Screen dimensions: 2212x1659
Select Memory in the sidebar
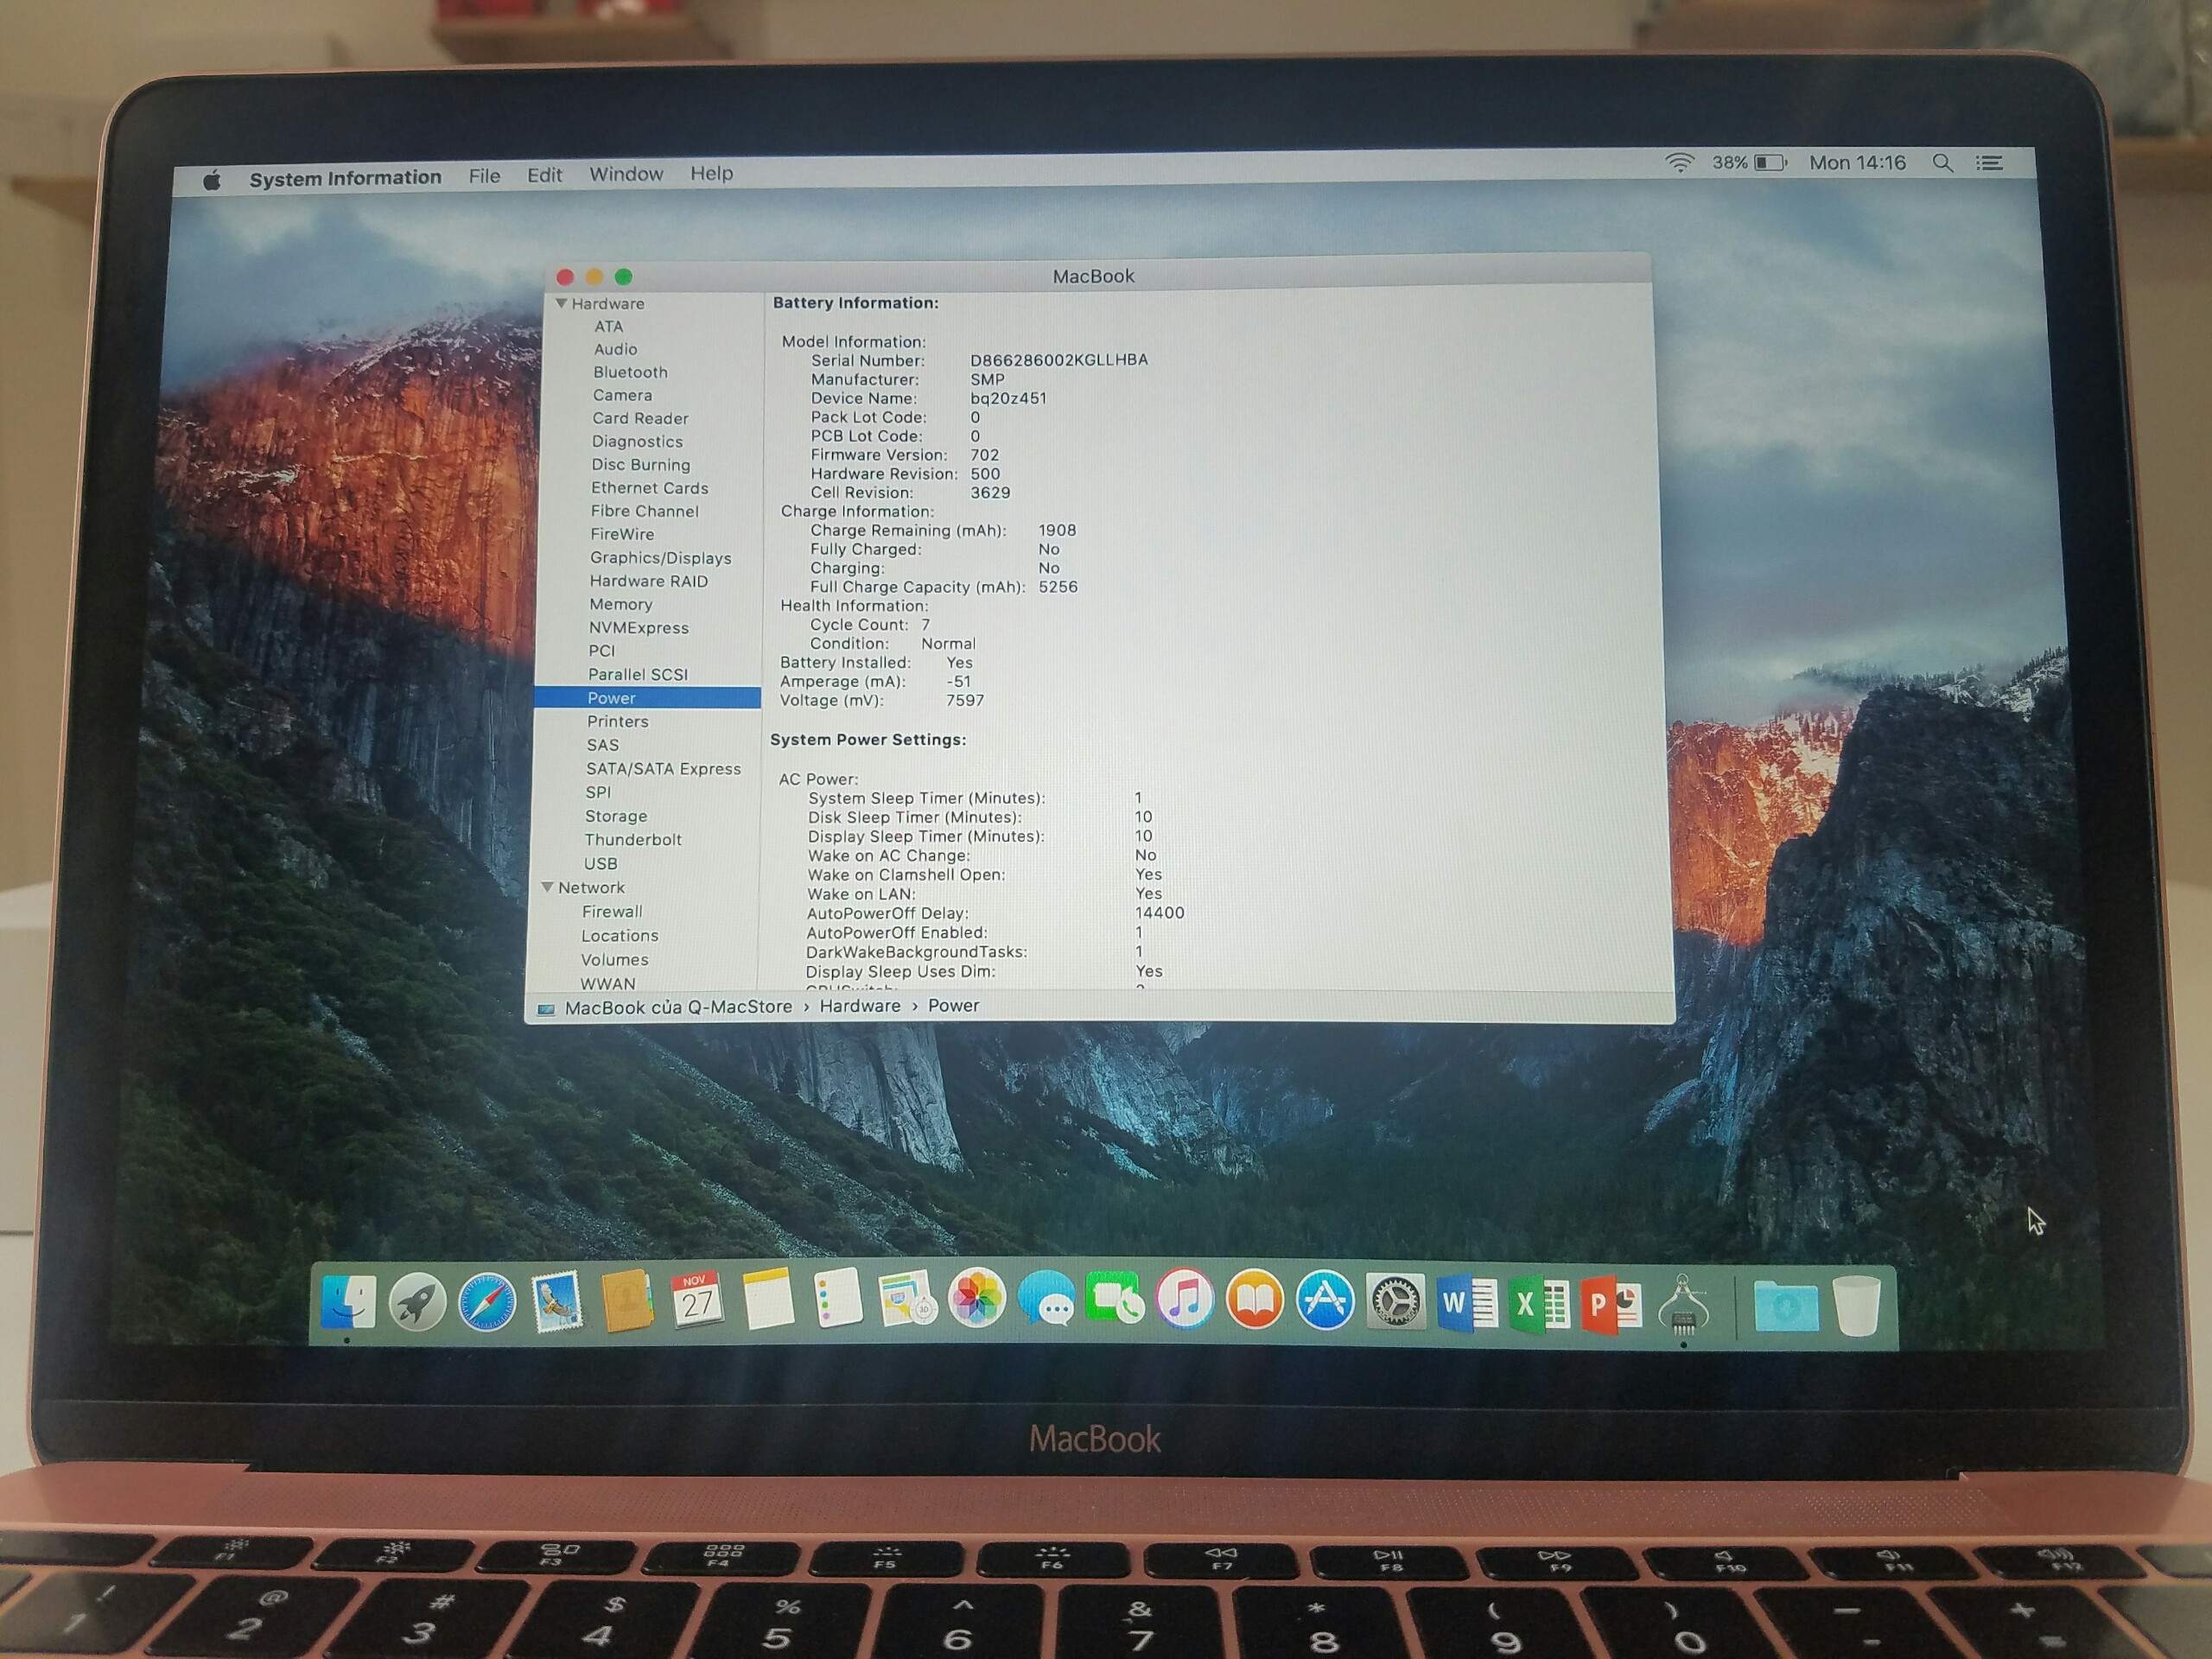(620, 604)
